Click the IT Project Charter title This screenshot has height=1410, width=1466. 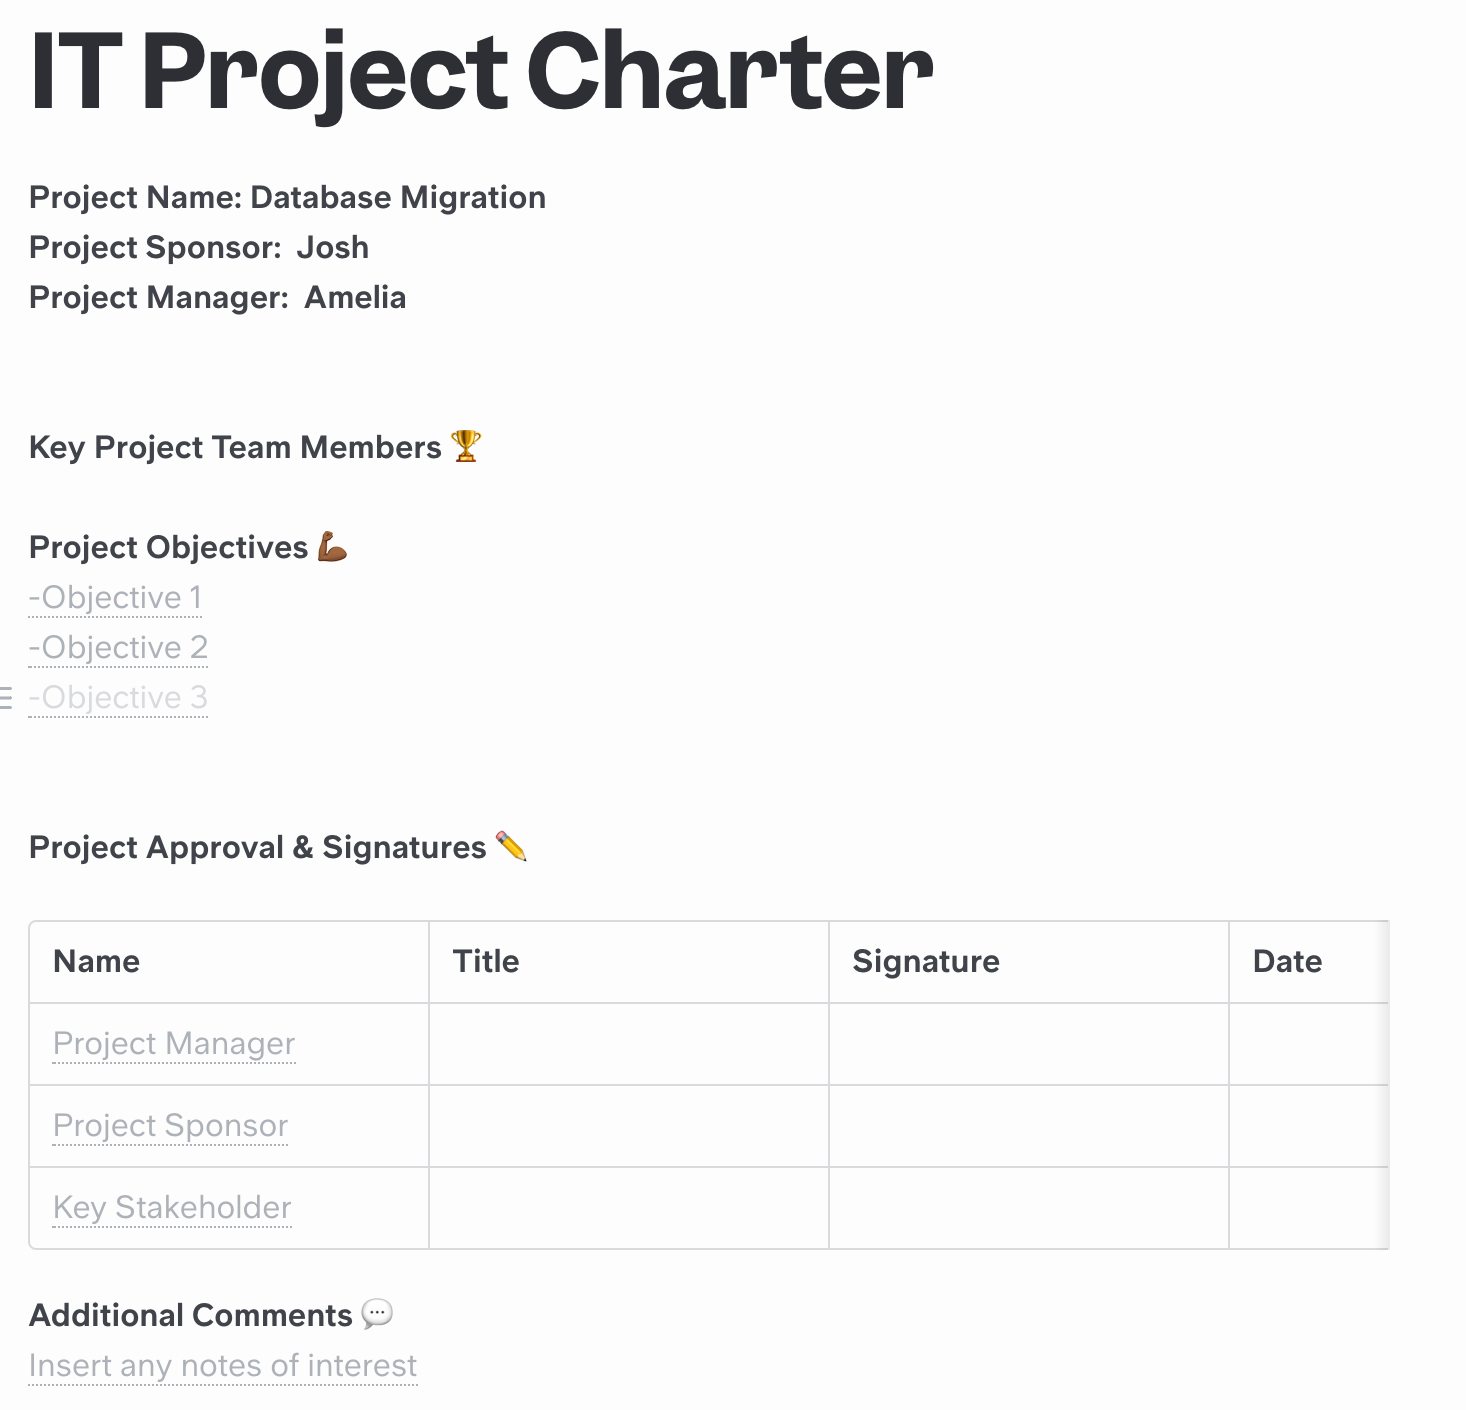(x=481, y=72)
